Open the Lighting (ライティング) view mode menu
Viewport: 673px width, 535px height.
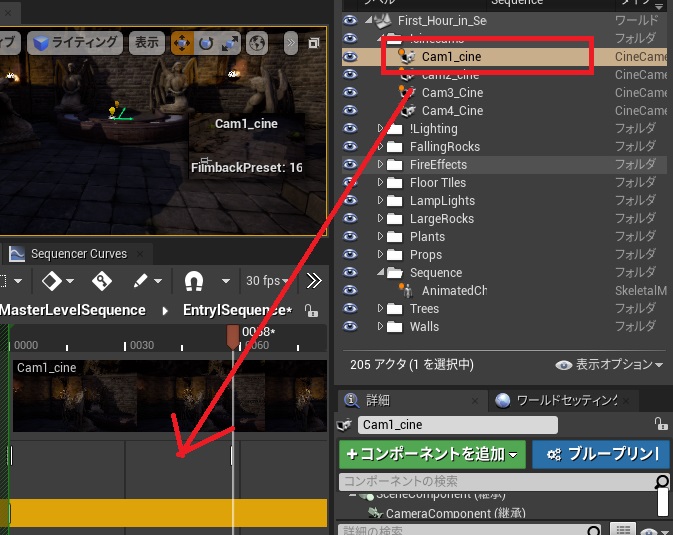pos(75,43)
